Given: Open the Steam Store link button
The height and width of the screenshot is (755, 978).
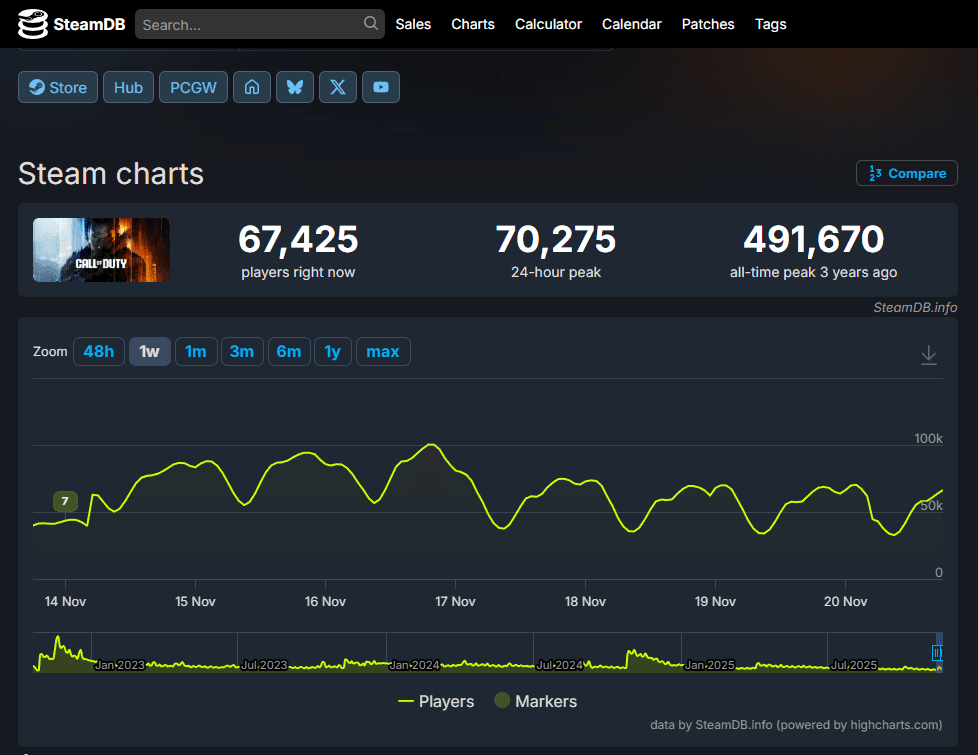Looking at the screenshot, I should click(58, 87).
